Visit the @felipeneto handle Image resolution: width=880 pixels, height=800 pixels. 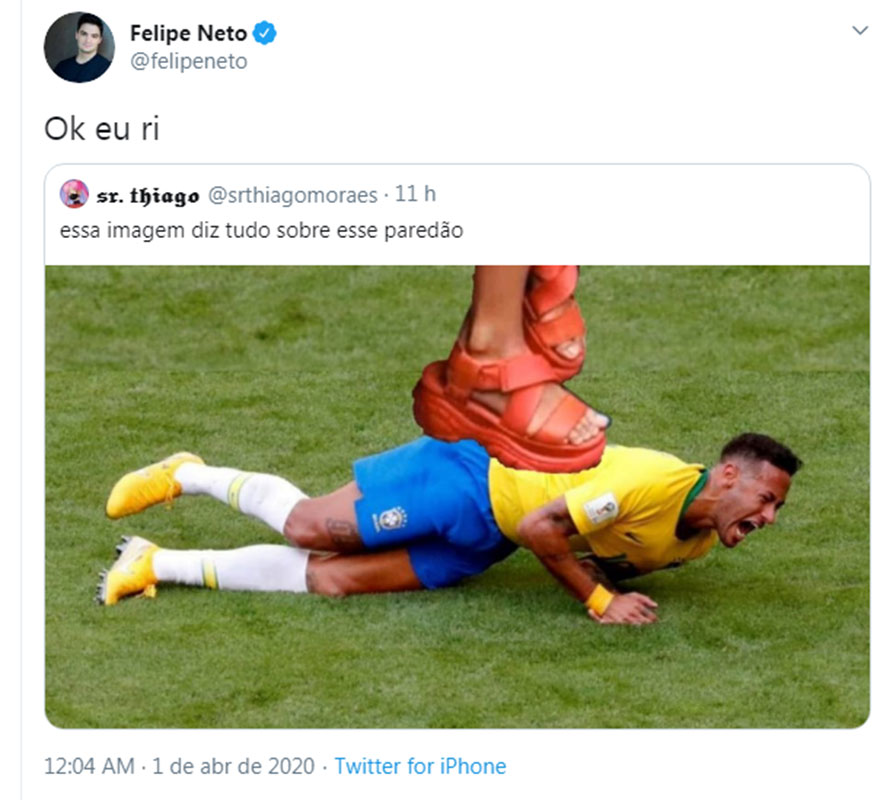click(x=189, y=61)
